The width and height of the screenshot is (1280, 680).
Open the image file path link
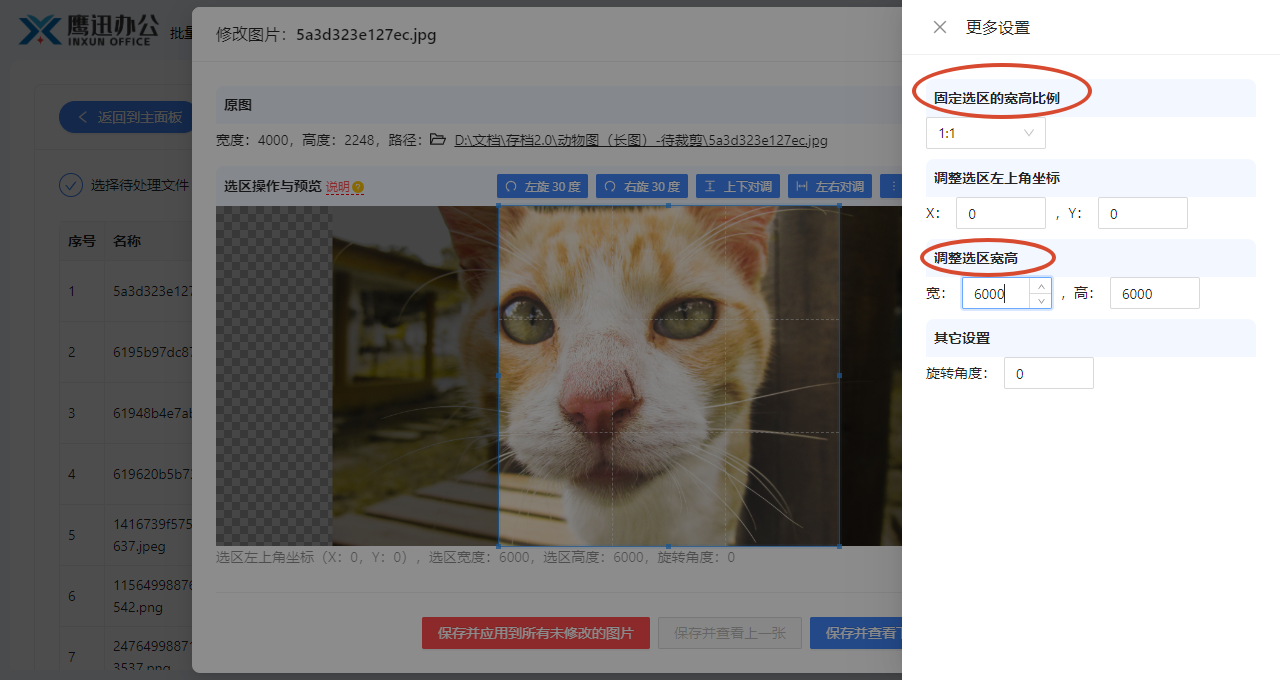[641, 141]
